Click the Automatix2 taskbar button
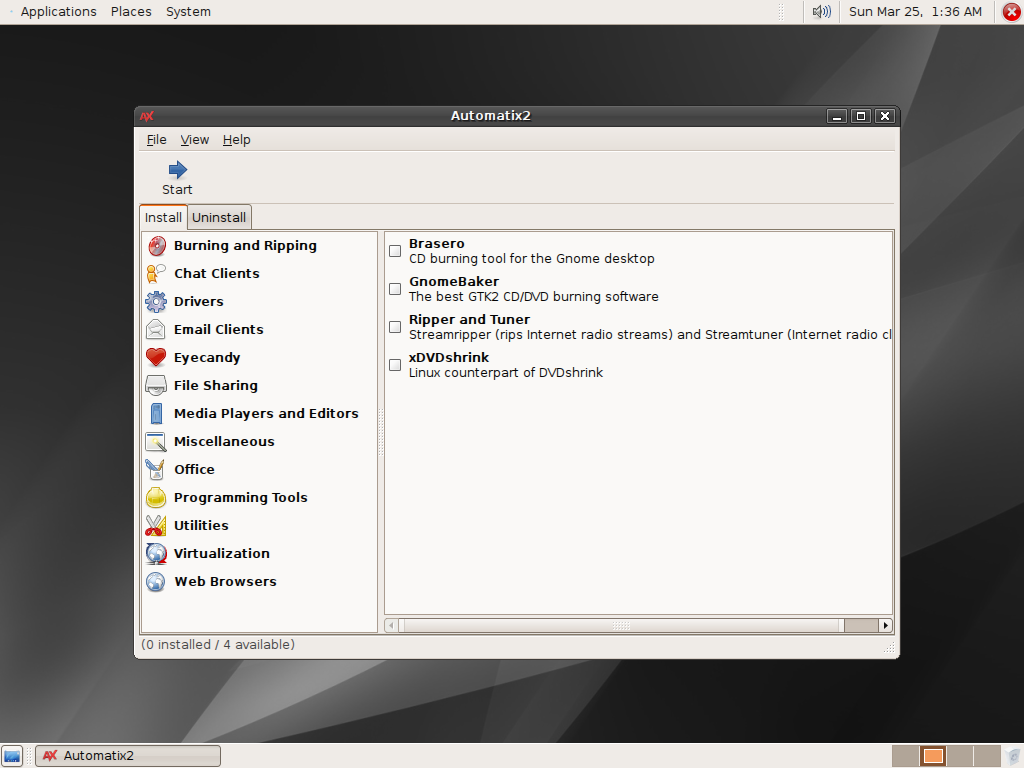 128,756
